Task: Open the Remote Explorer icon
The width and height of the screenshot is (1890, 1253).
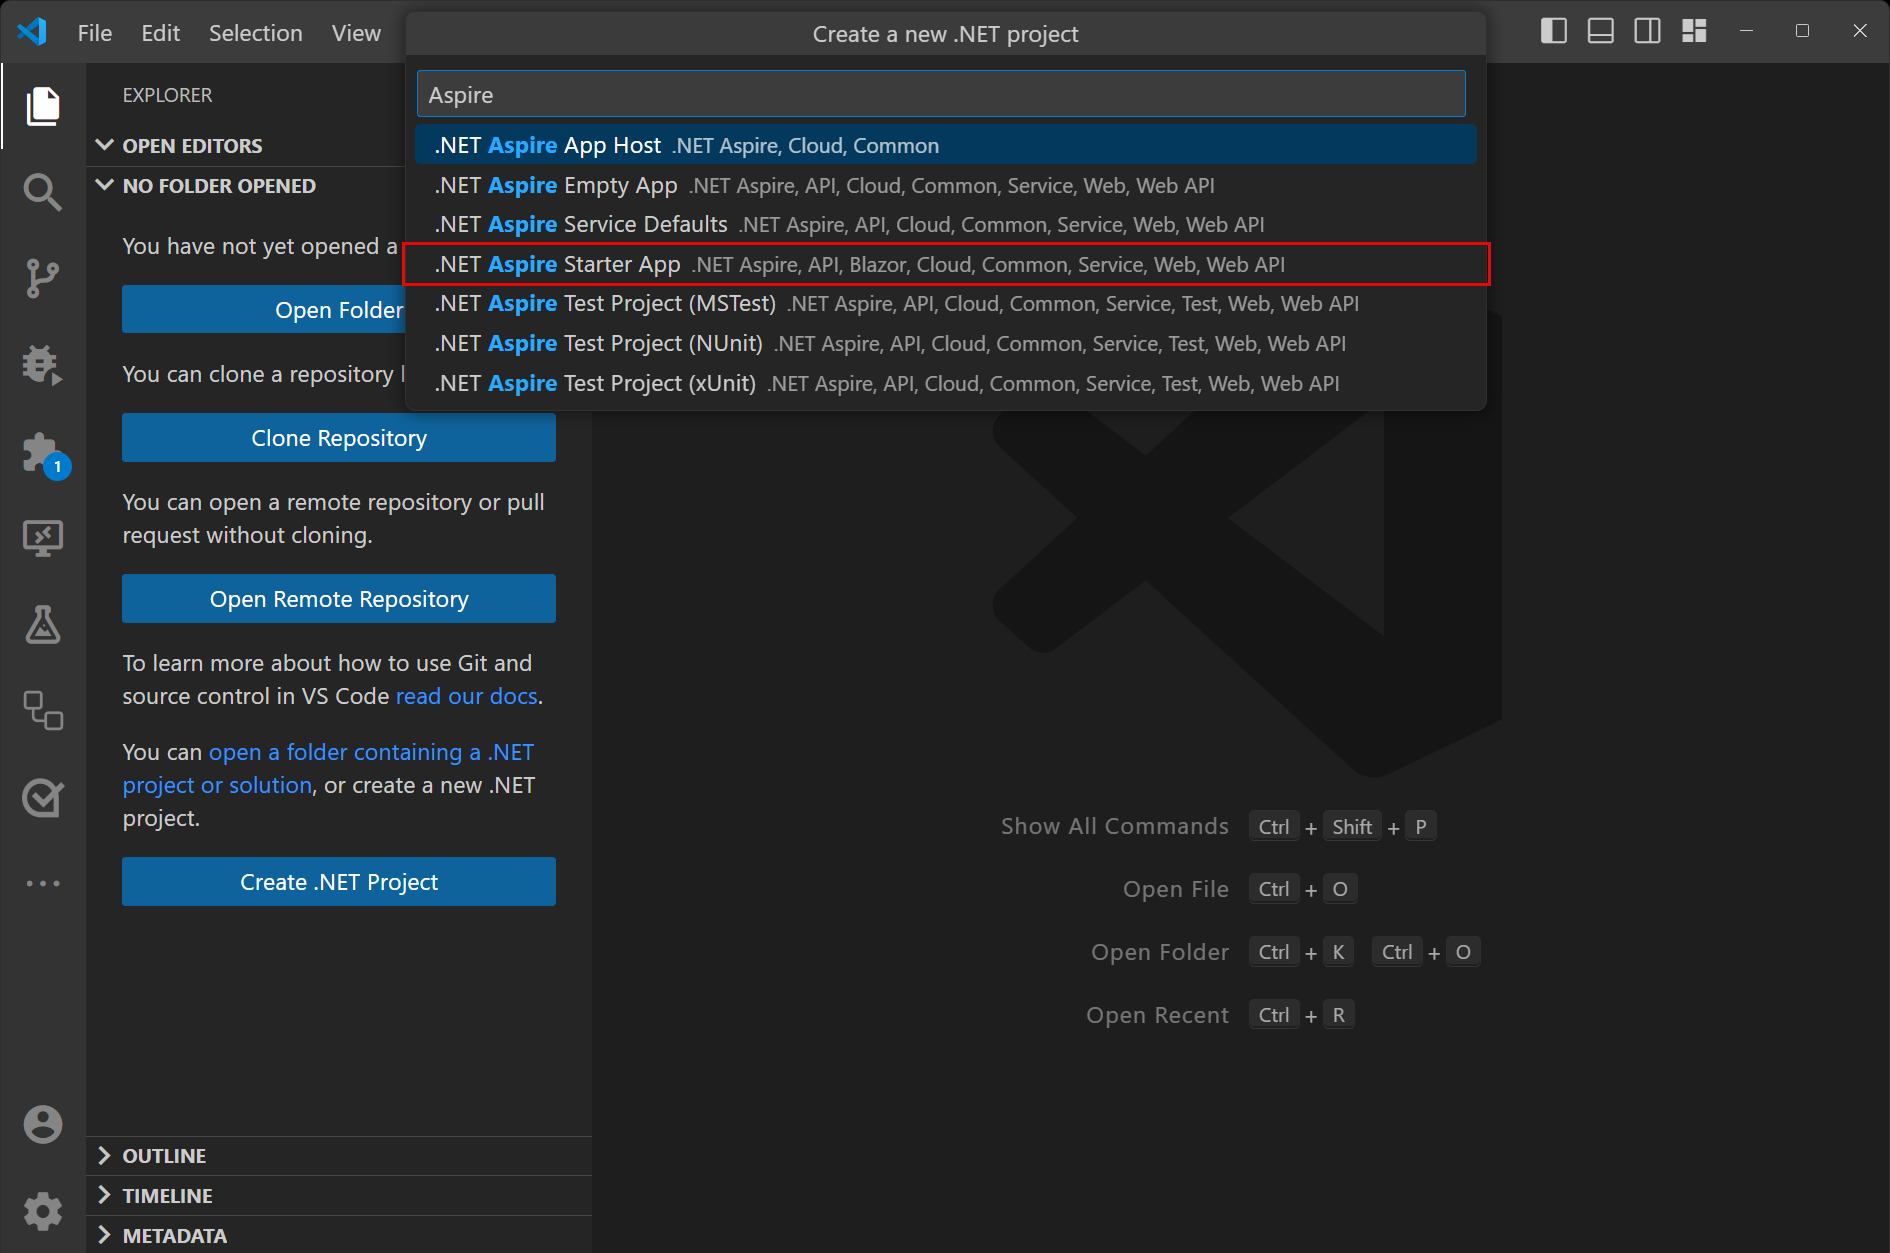Action: click(42, 538)
